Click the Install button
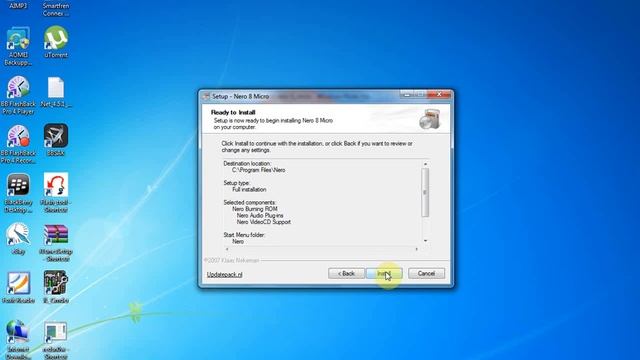Image resolution: width=640 pixels, height=360 pixels. coord(384,273)
